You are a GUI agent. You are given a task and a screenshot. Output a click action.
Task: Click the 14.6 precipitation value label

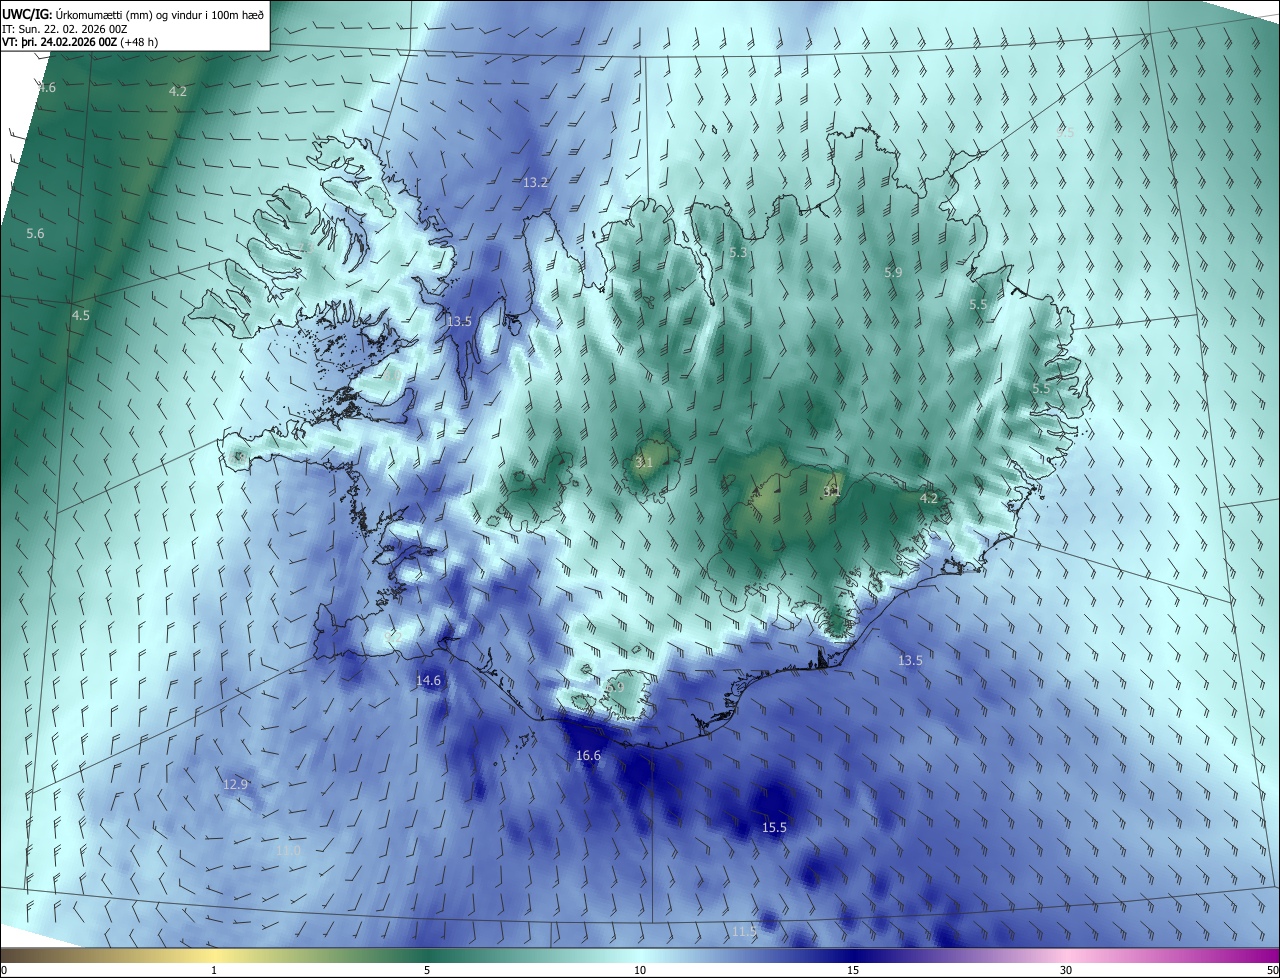428,680
